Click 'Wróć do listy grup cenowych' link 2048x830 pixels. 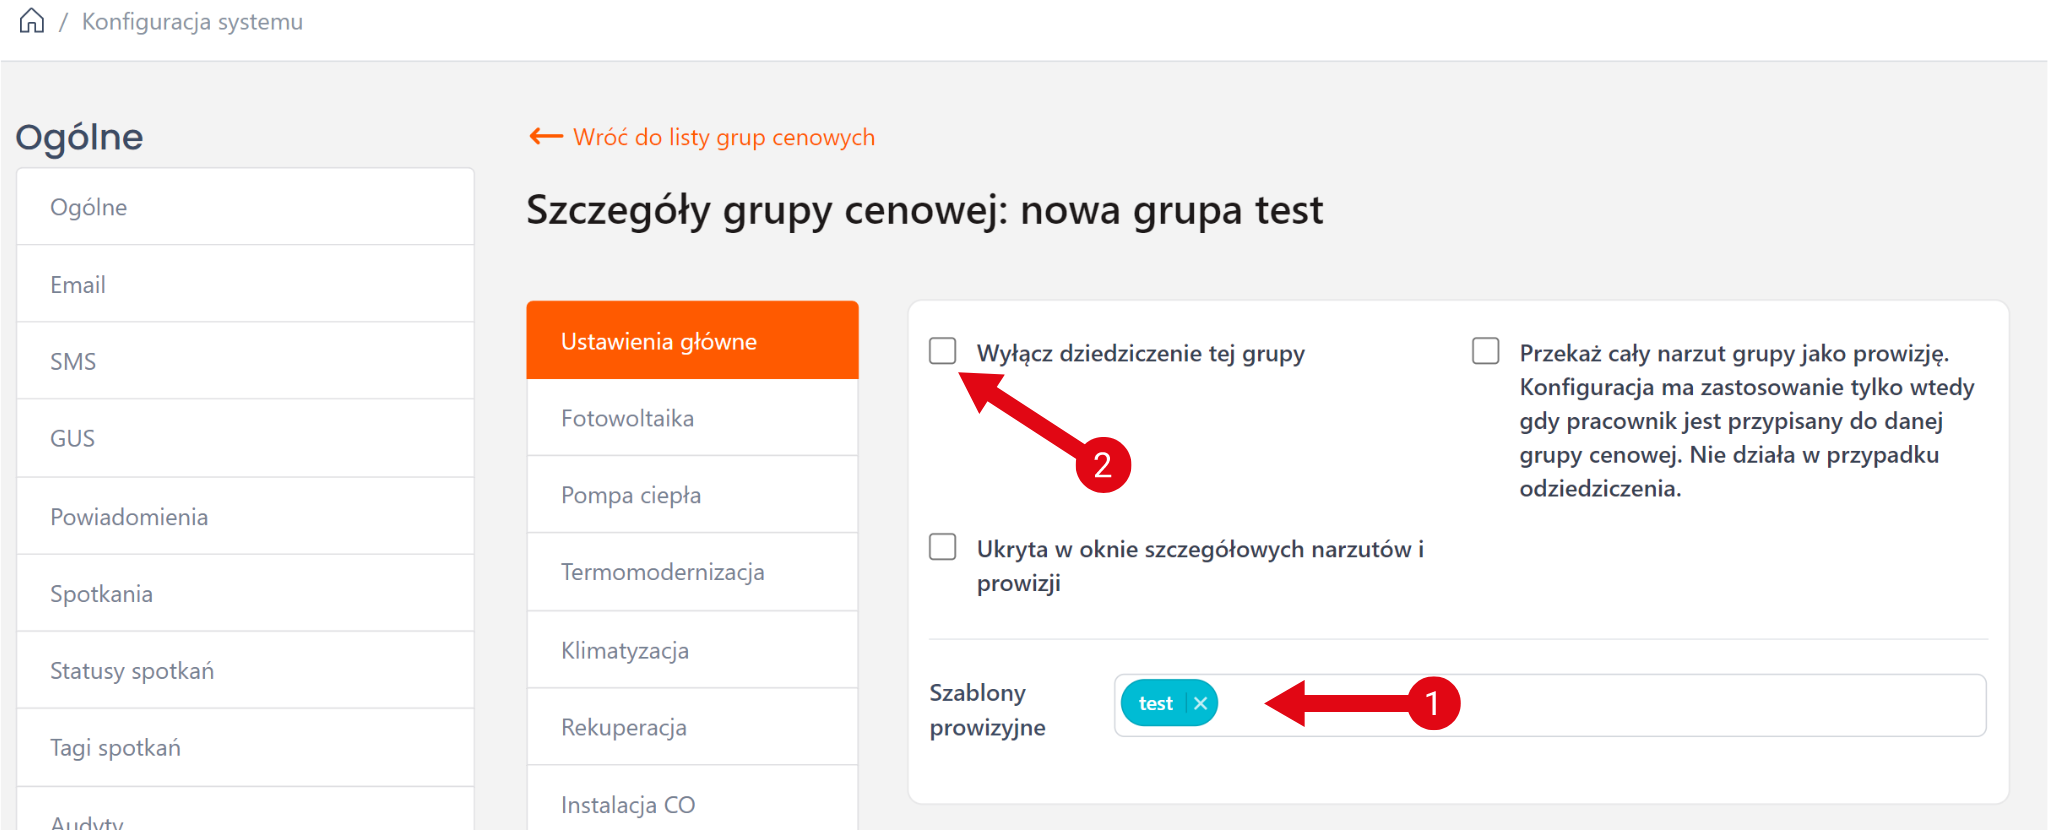pyautogui.click(x=723, y=137)
